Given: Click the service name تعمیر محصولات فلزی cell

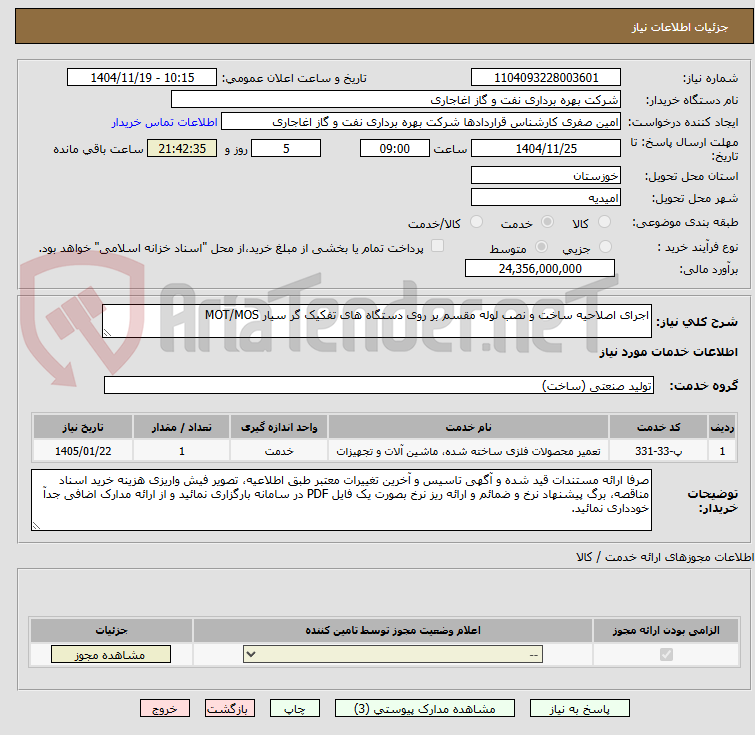Looking at the screenshot, I should 469,451.
